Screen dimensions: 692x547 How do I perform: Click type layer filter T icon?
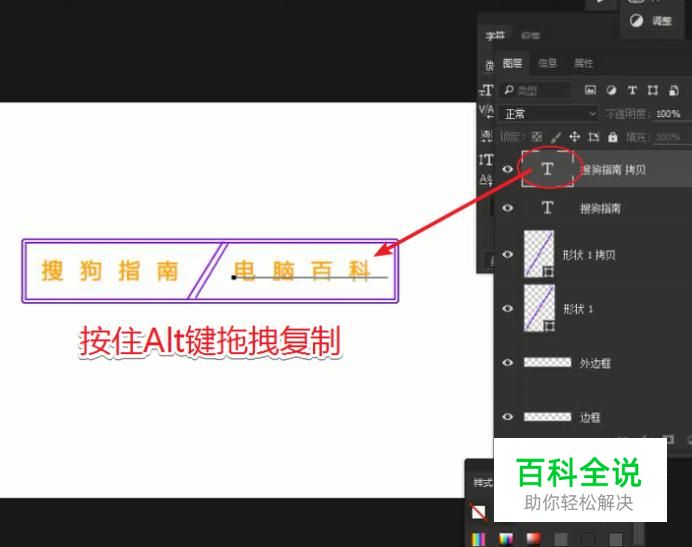pyautogui.click(x=632, y=91)
